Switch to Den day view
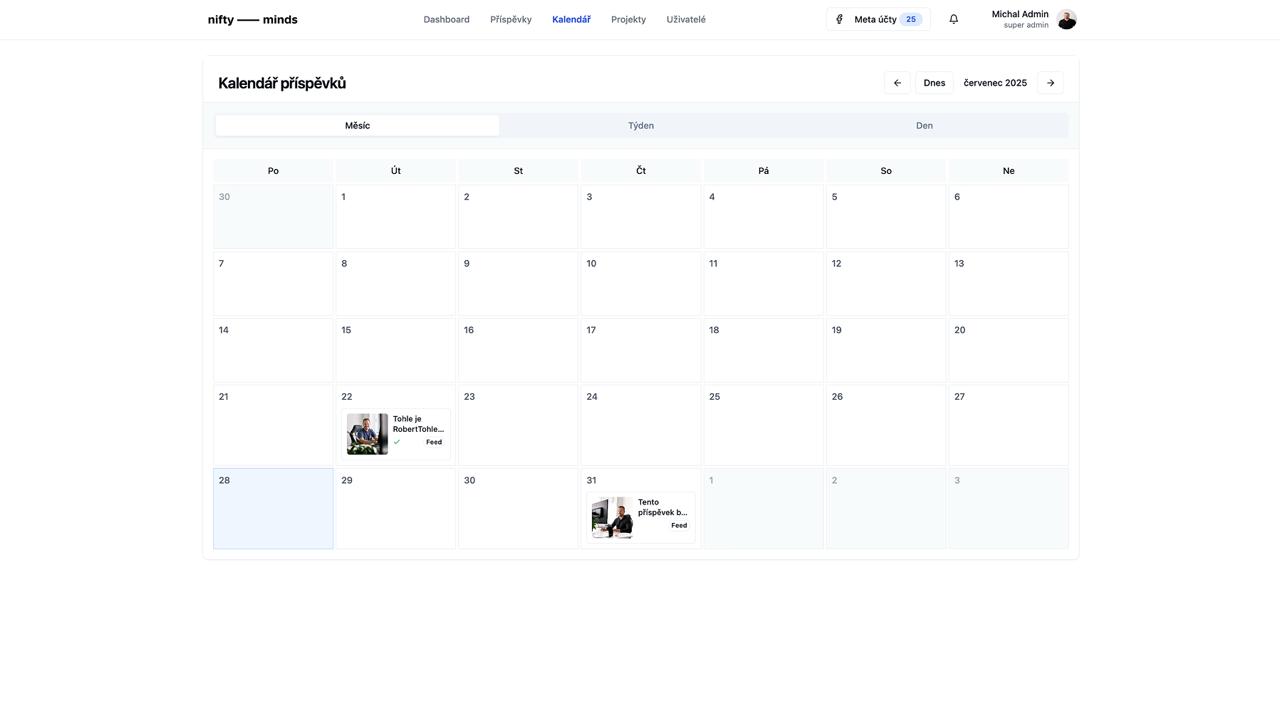 tap(924, 126)
